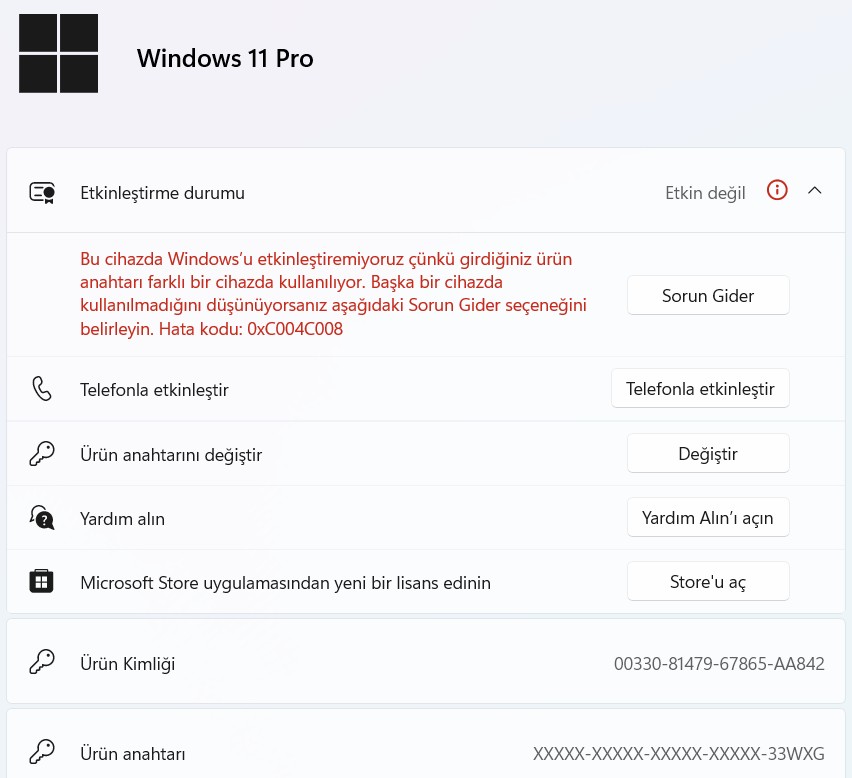Click the Telefonla etkinleştir button

700,388
